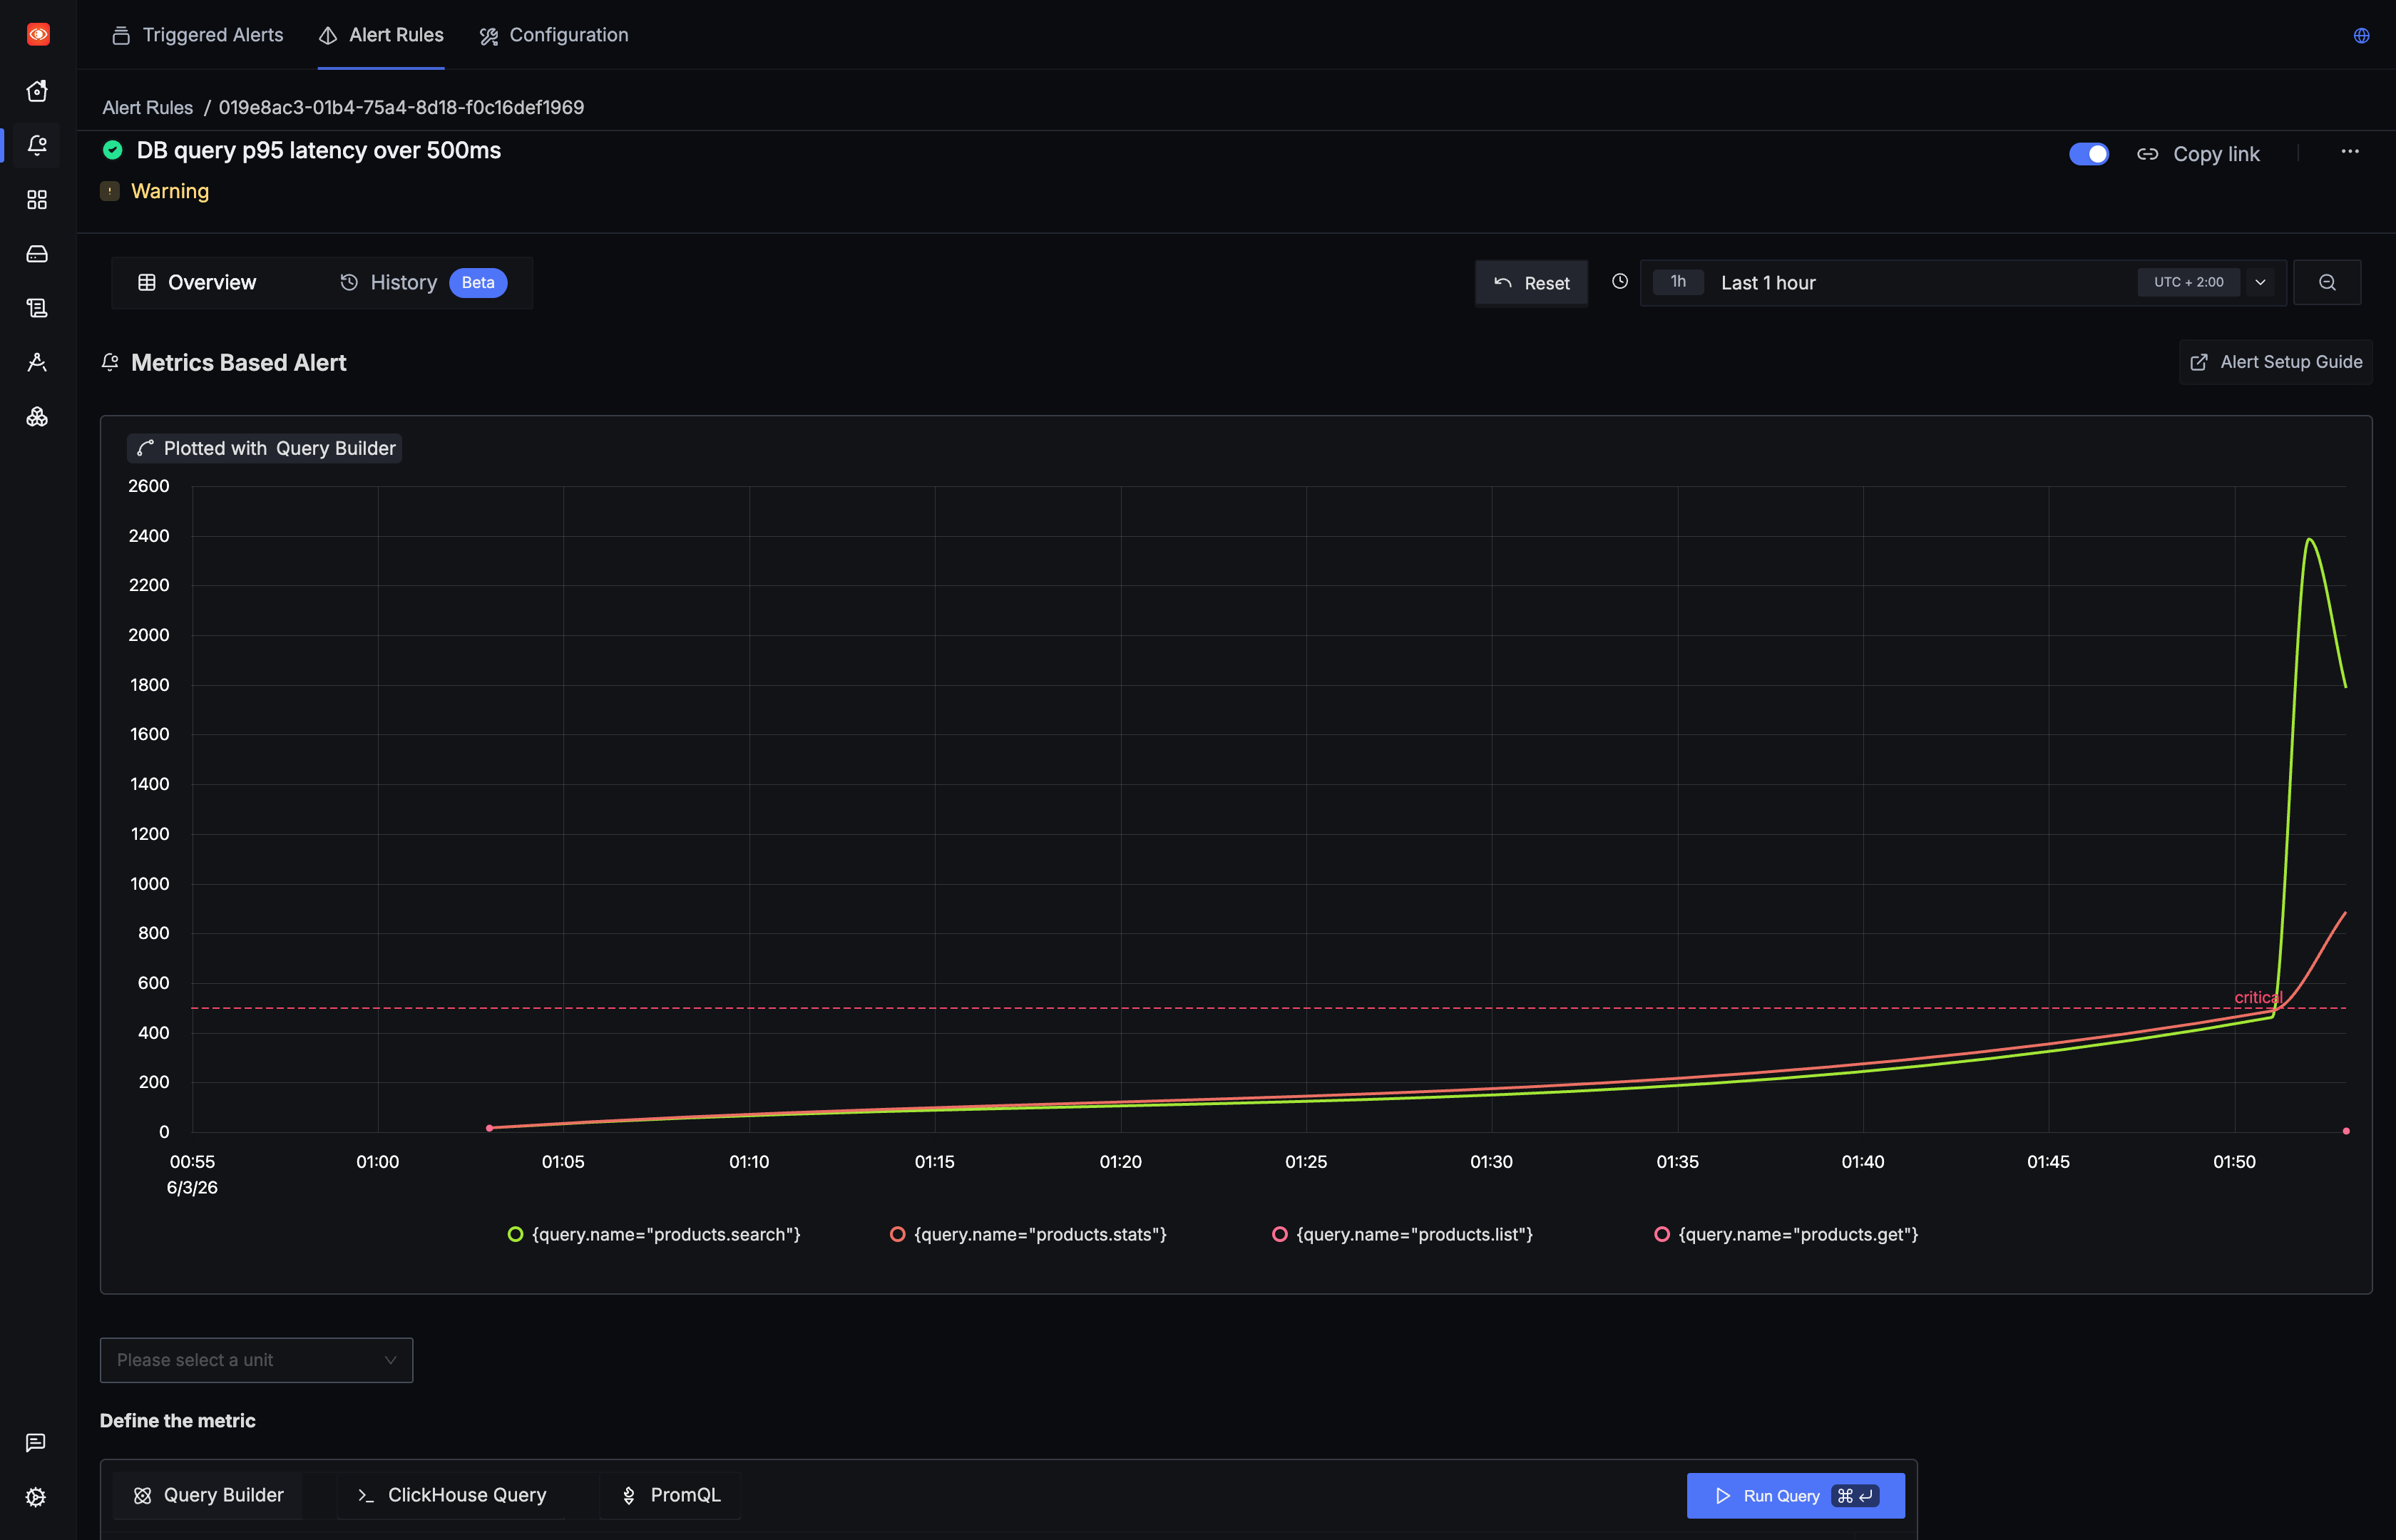Viewport: 2396px width, 1540px height.
Task: Click the Define the metric heading
Action: point(177,1421)
